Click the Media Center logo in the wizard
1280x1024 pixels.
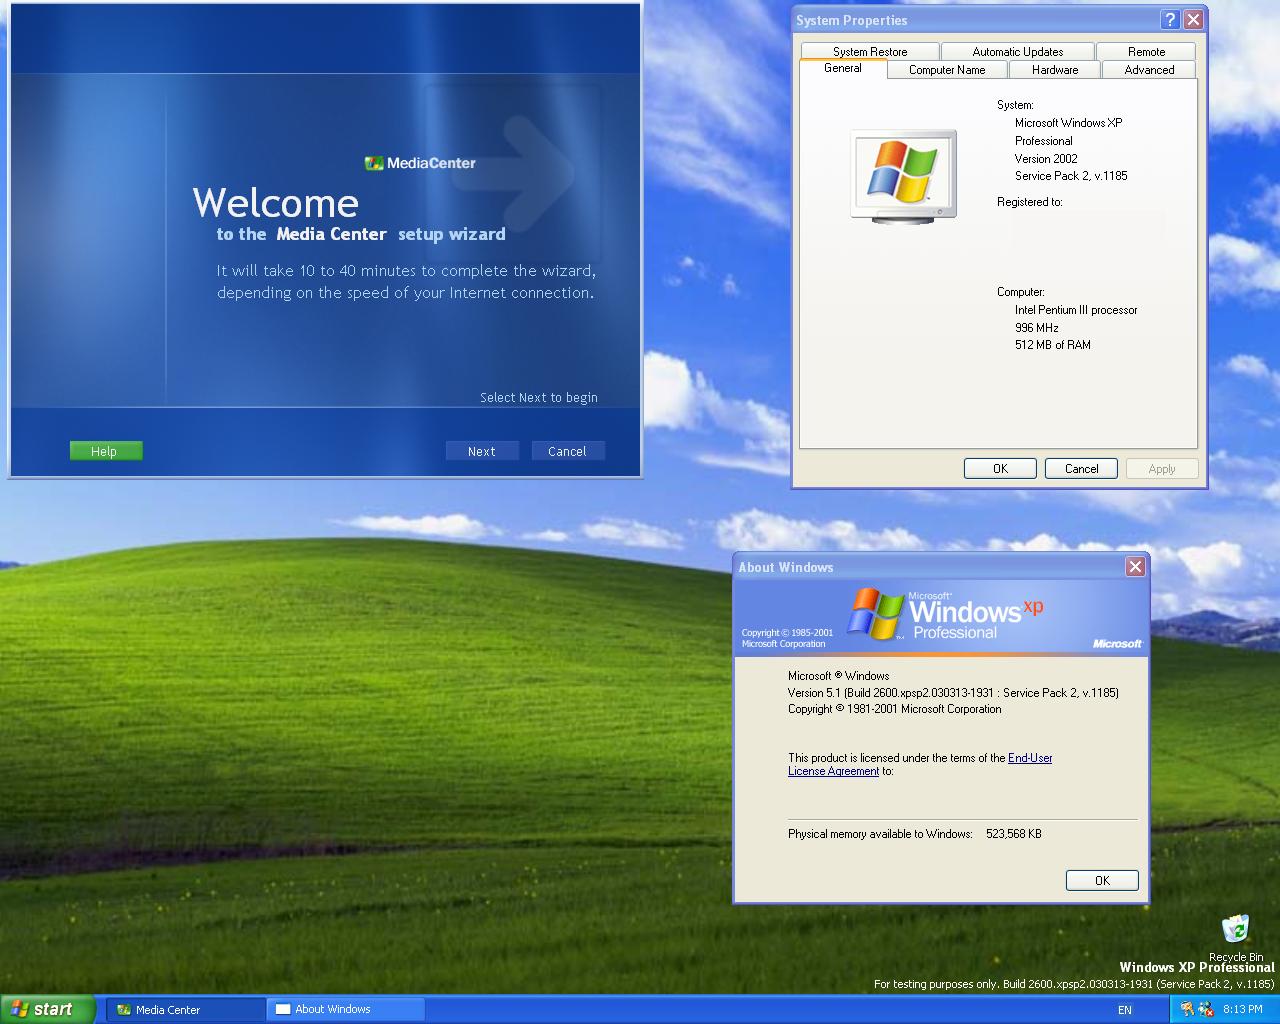tap(421, 163)
